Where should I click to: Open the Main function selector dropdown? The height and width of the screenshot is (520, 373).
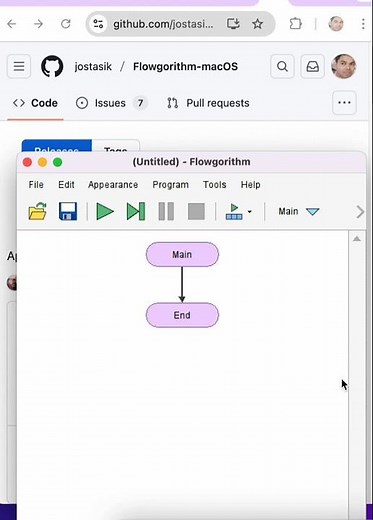pos(299,211)
